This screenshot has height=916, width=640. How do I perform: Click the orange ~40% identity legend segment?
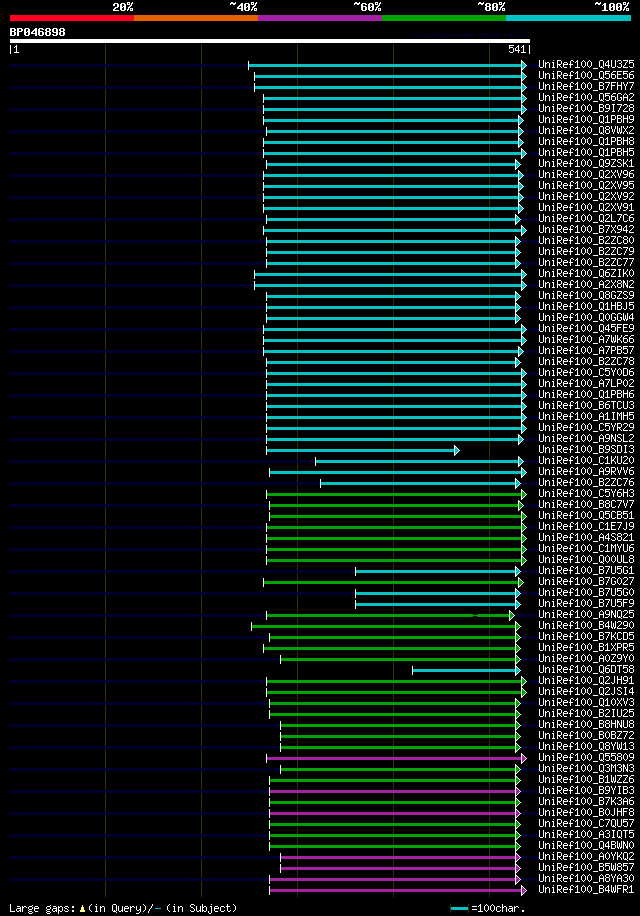[x=196, y=18]
